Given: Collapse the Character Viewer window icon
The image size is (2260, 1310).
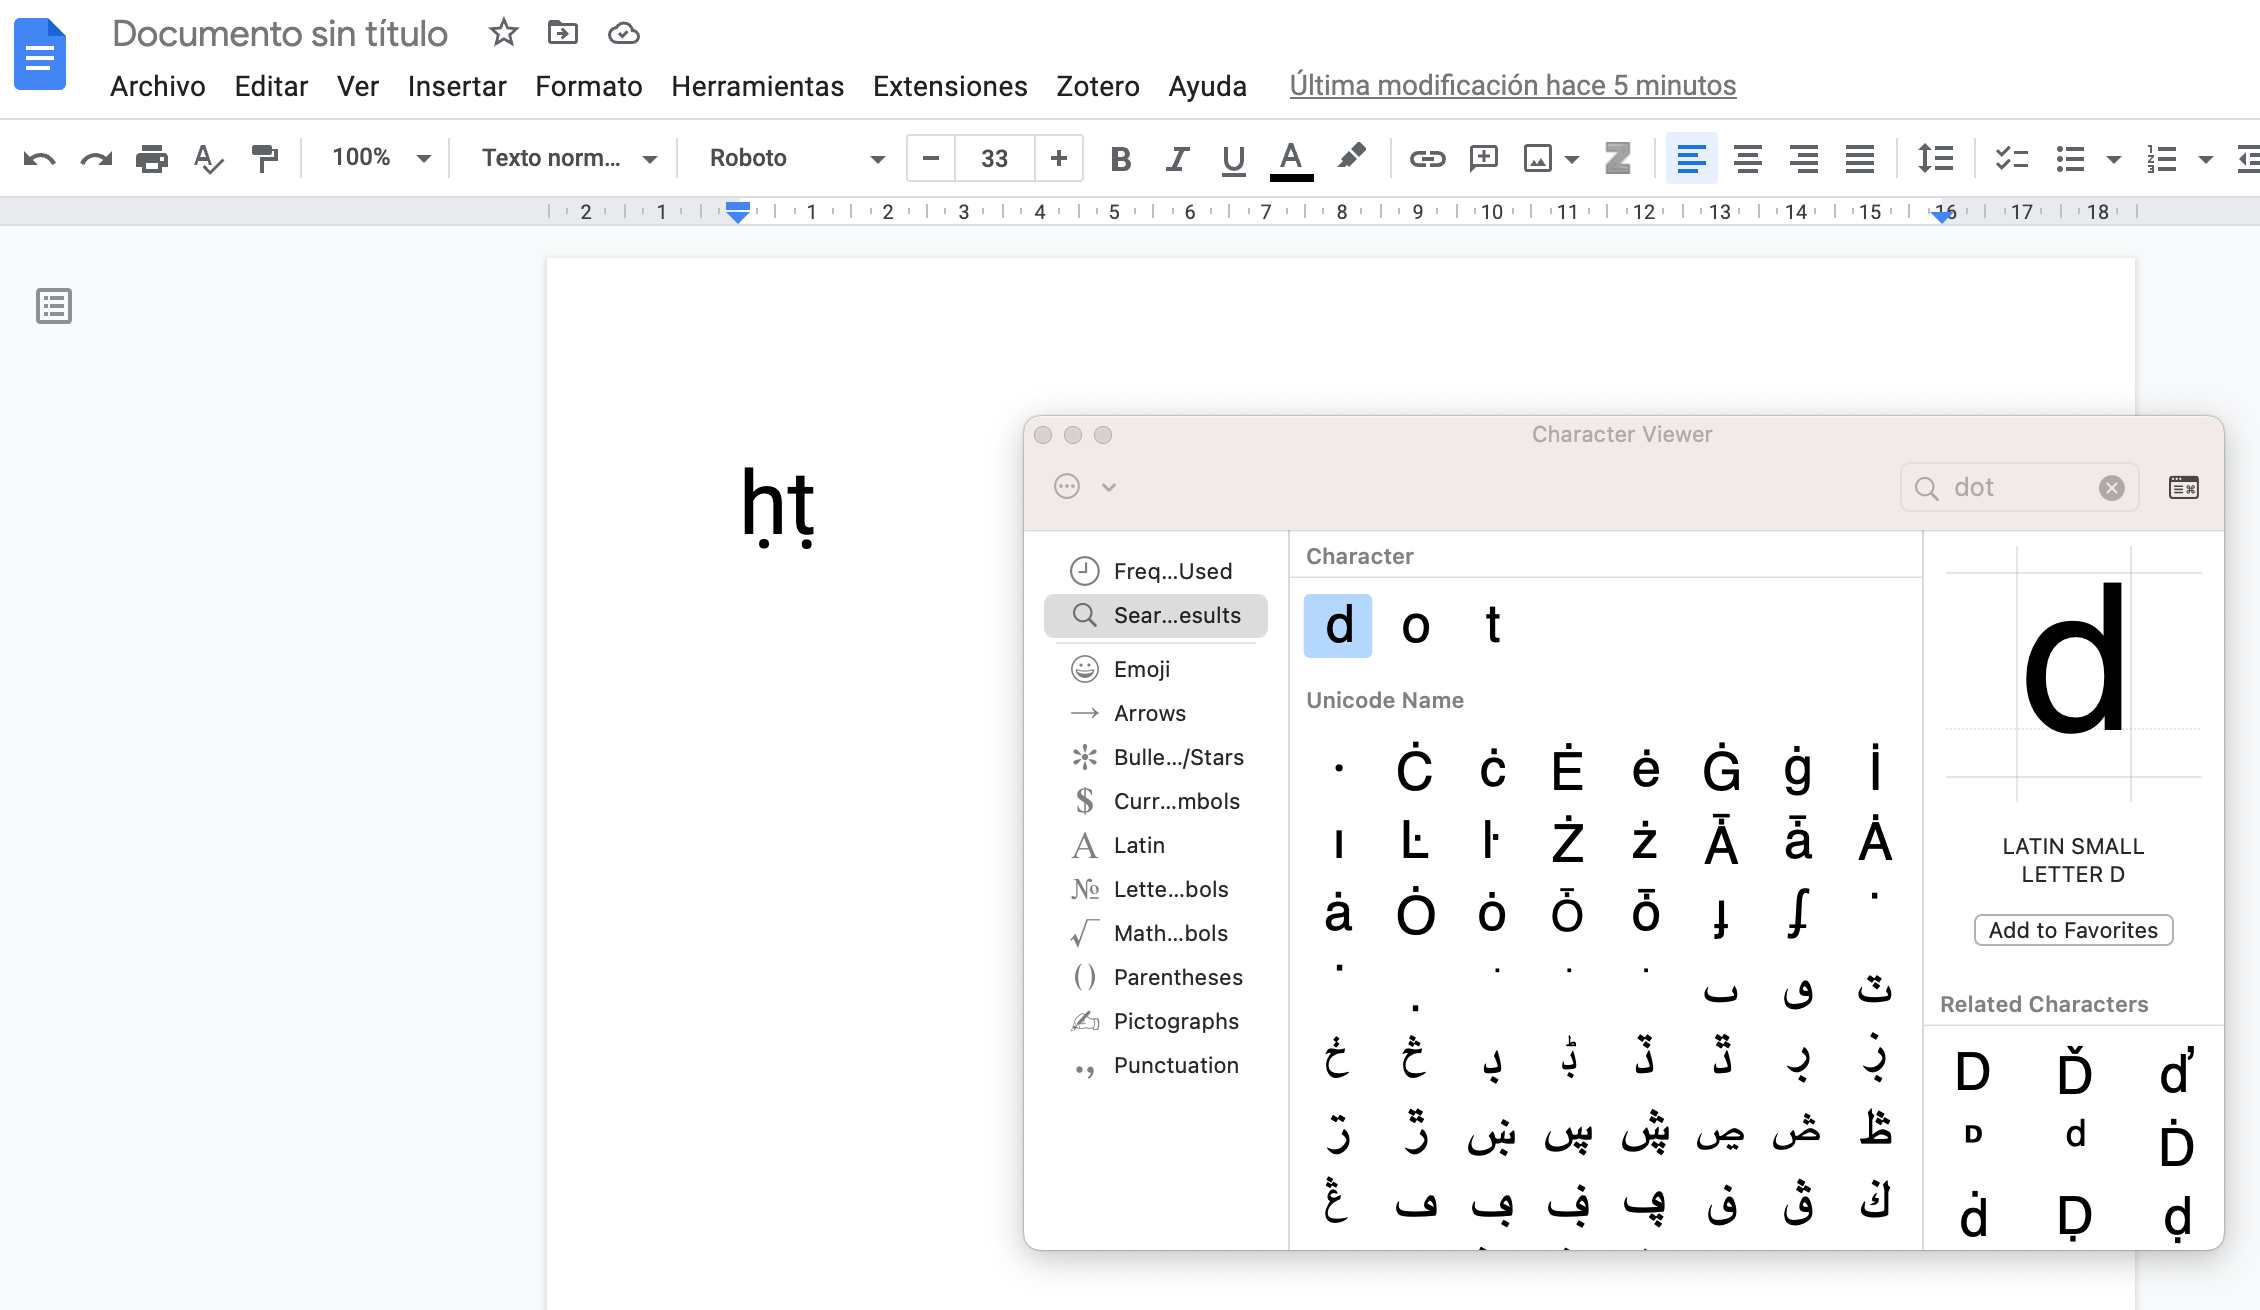Looking at the screenshot, I should click(x=2183, y=487).
